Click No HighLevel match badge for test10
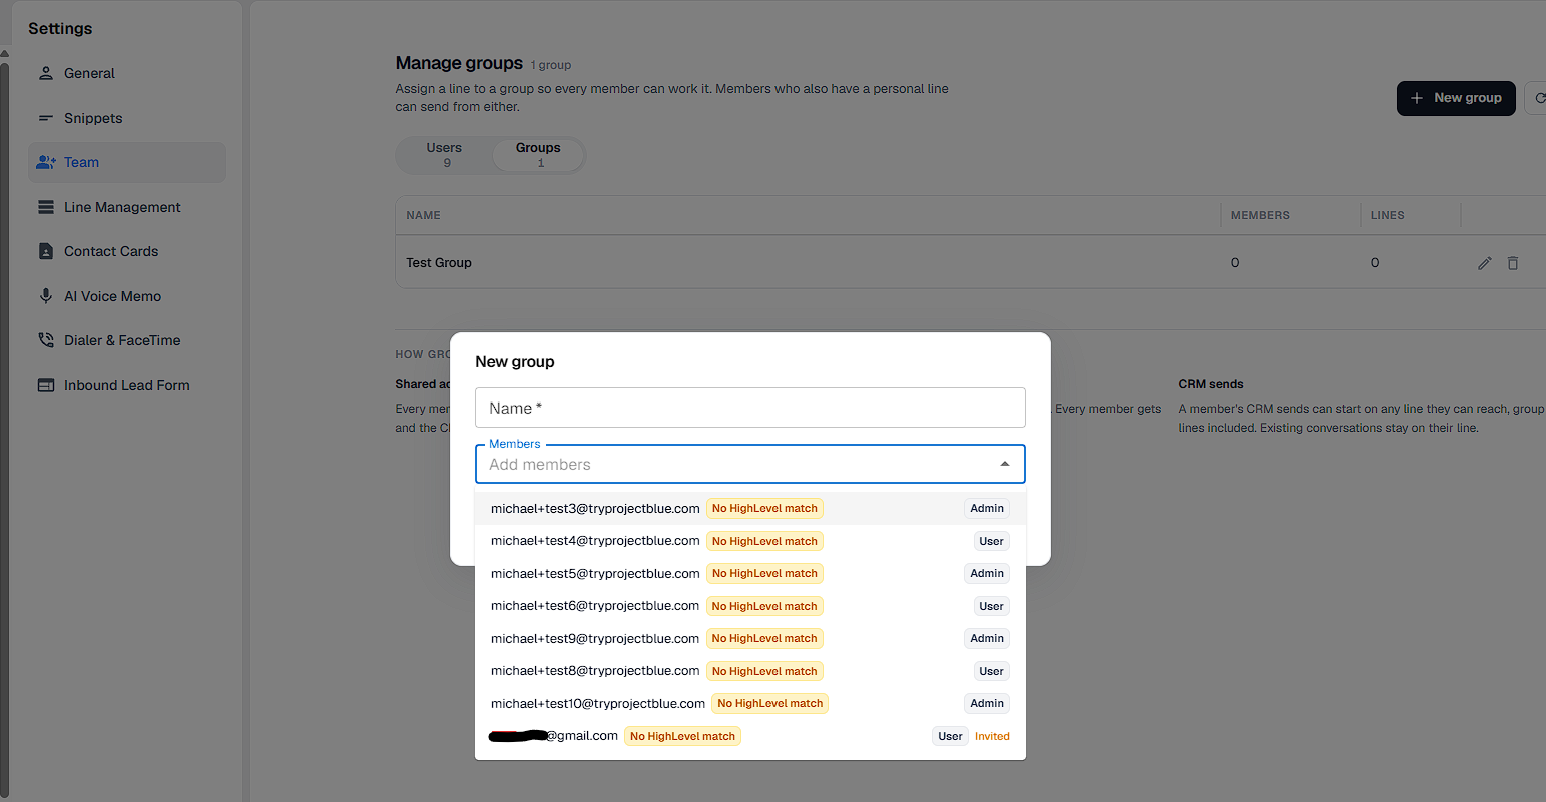The height and width of the screenshot is (802, 1546). (x=770, y=703)
